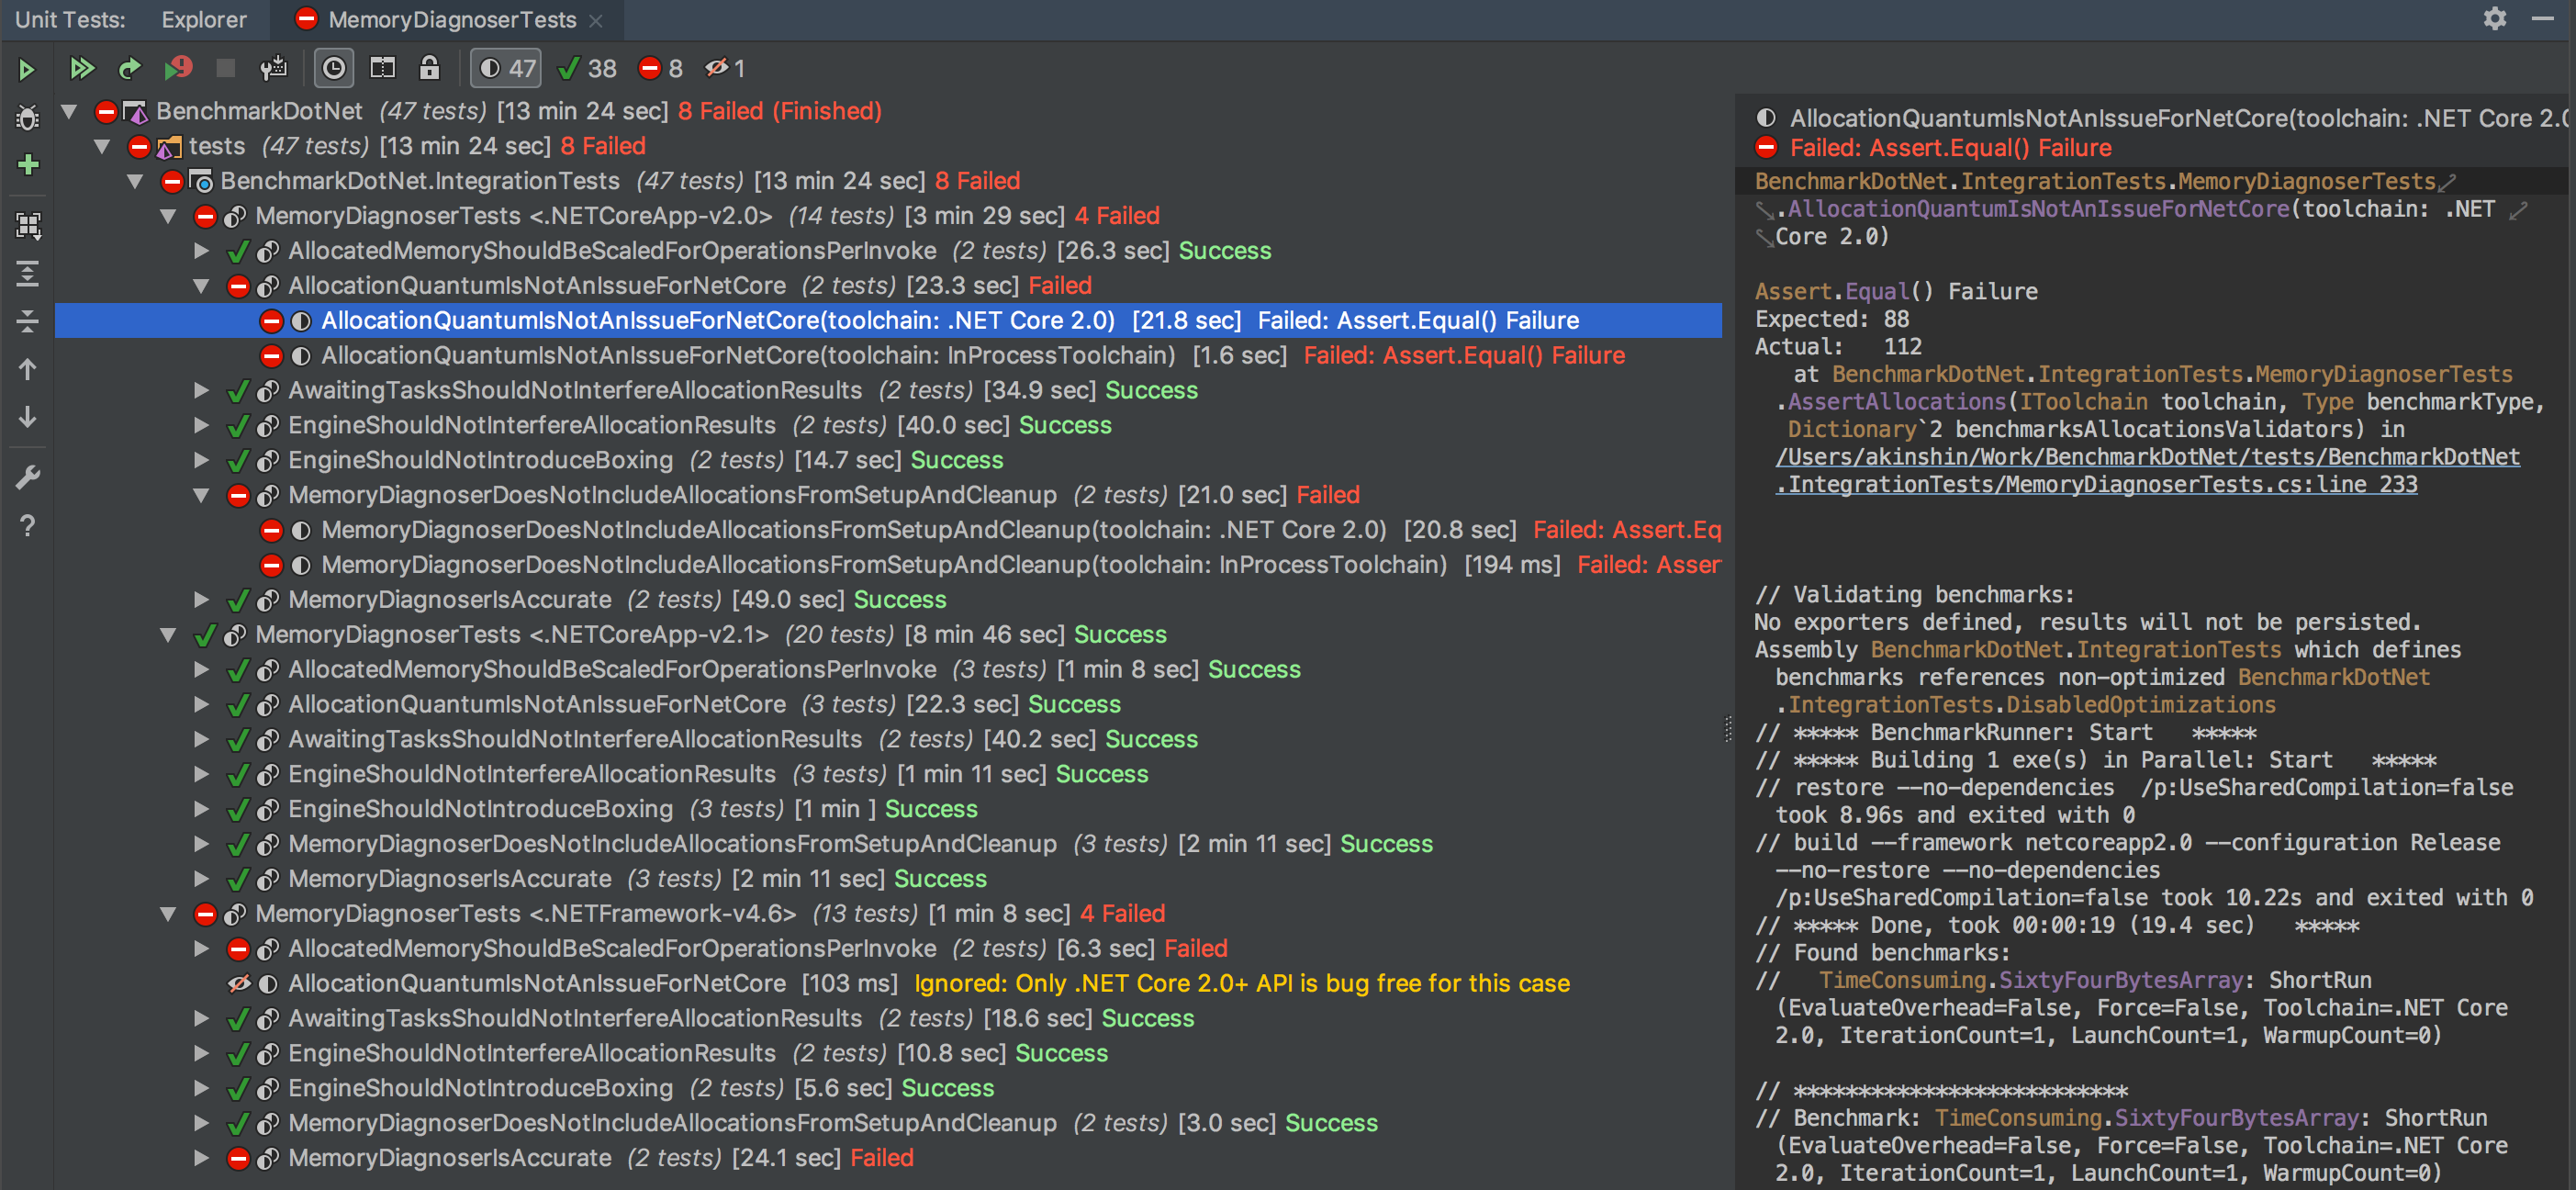Open the gear options in the top-right corner
Screen dimensions: 2576x1190
point(2495,19)
